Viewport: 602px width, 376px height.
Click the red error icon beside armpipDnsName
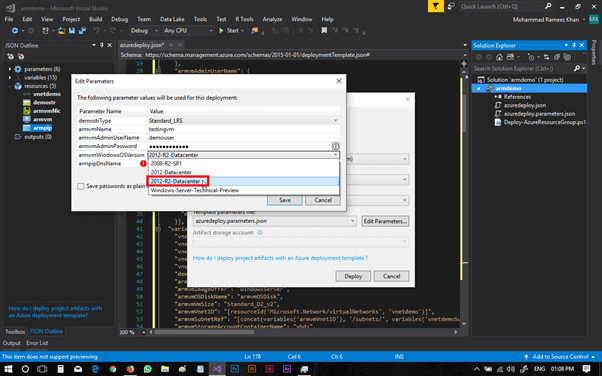(x=143, y=164)
